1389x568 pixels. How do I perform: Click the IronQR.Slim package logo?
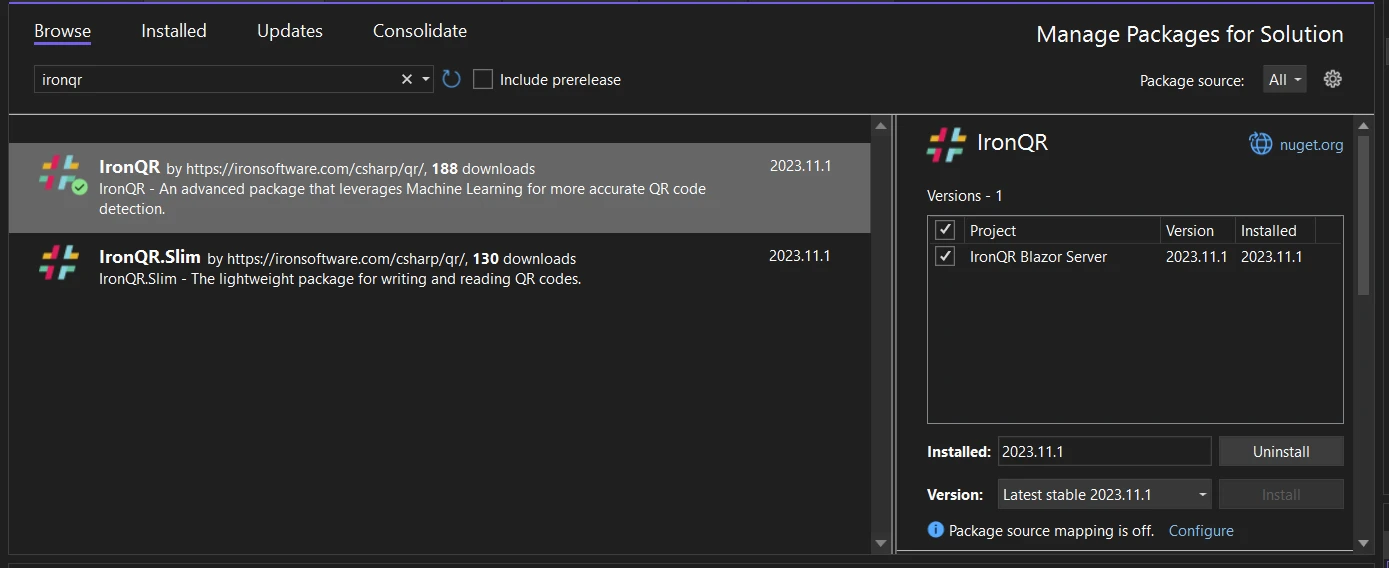pos(60,263)
